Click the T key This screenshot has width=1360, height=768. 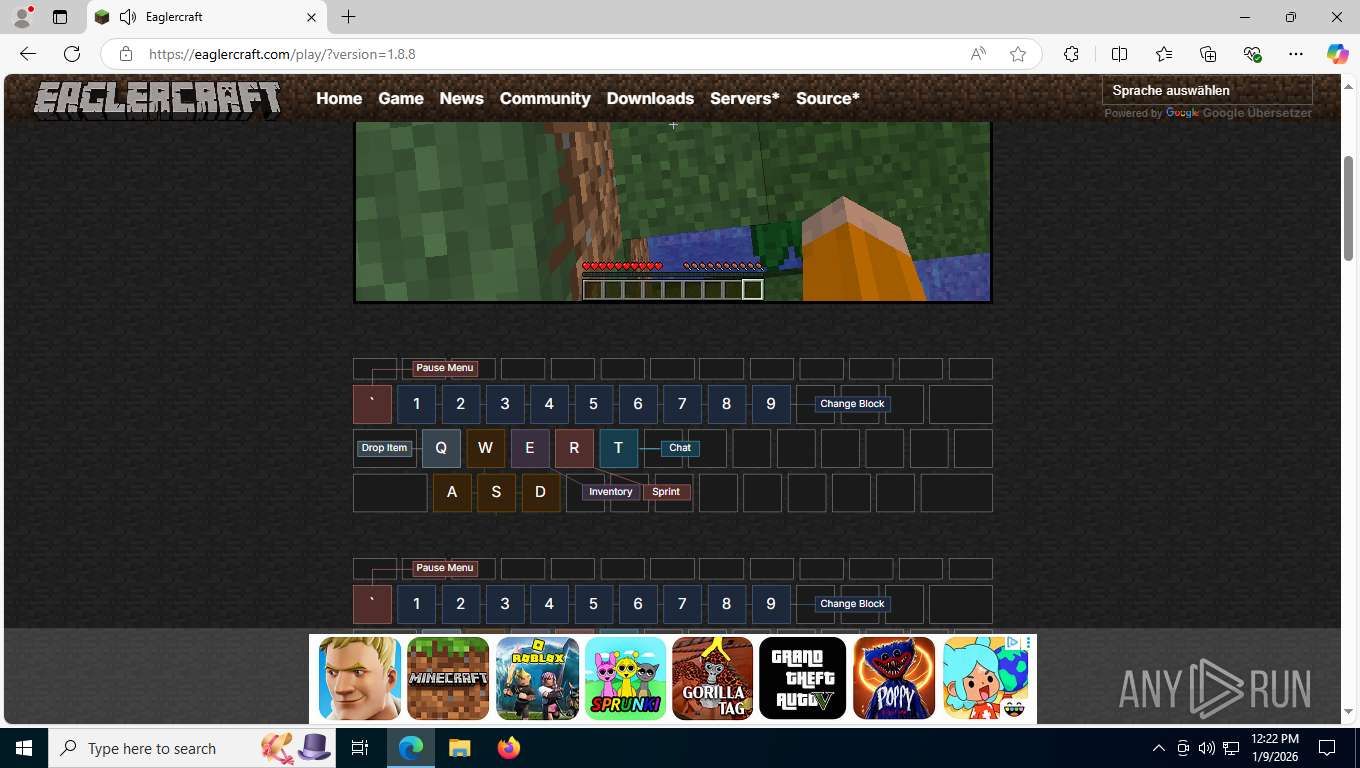pyautogui.click(x=618, y=448)
